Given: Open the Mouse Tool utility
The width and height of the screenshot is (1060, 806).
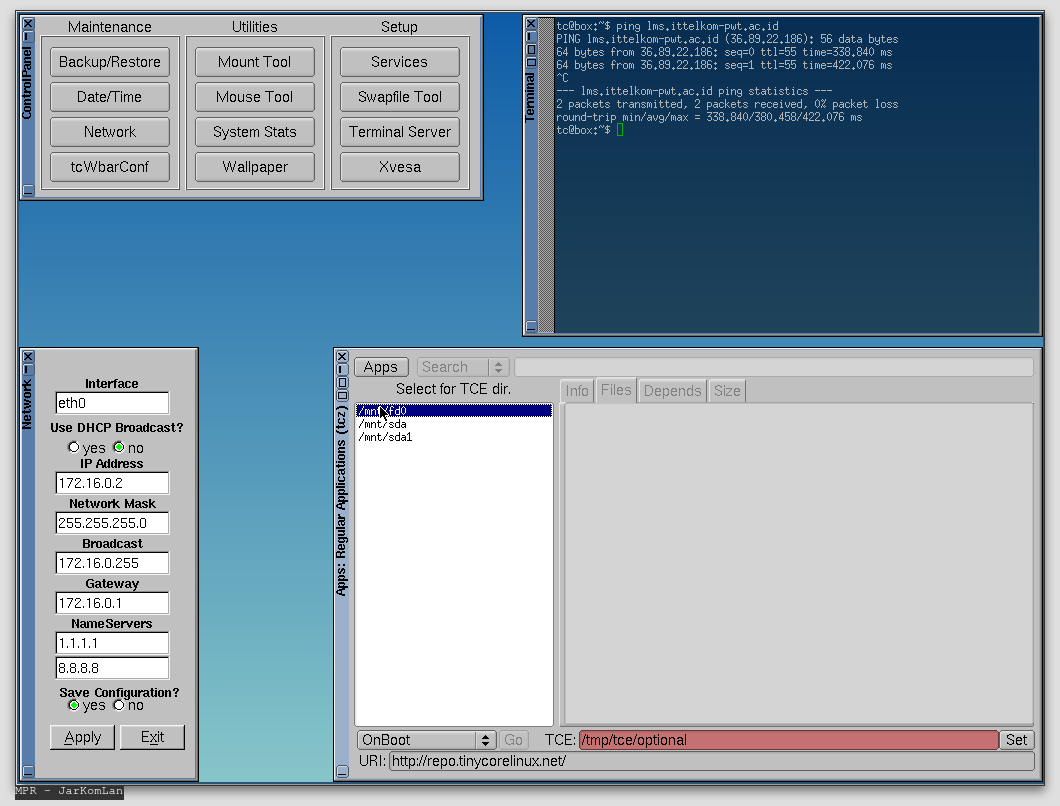Looking at the screenshot, I should [x=254, y=96].
